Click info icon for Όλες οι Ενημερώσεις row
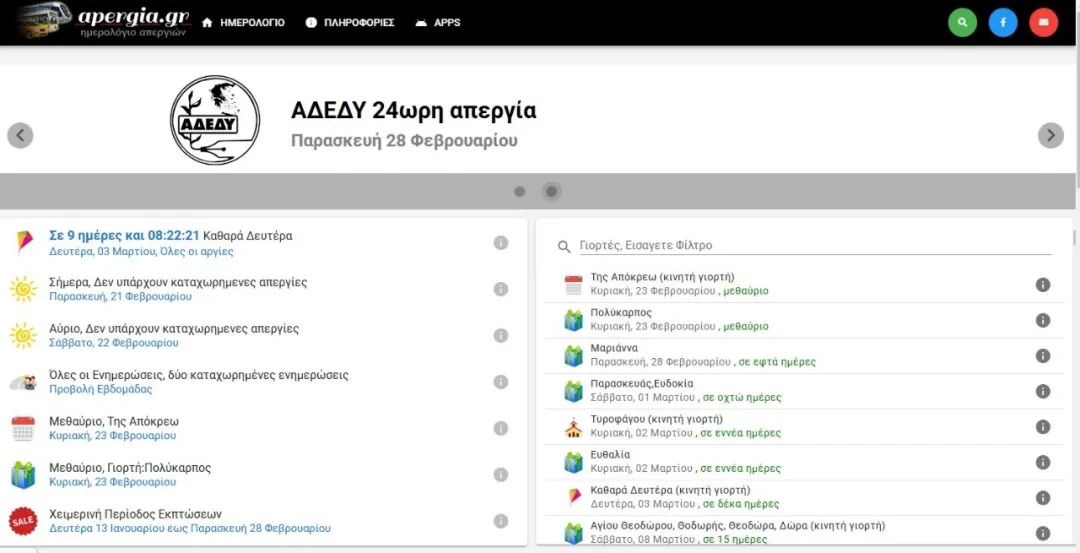 pos(501,382)
